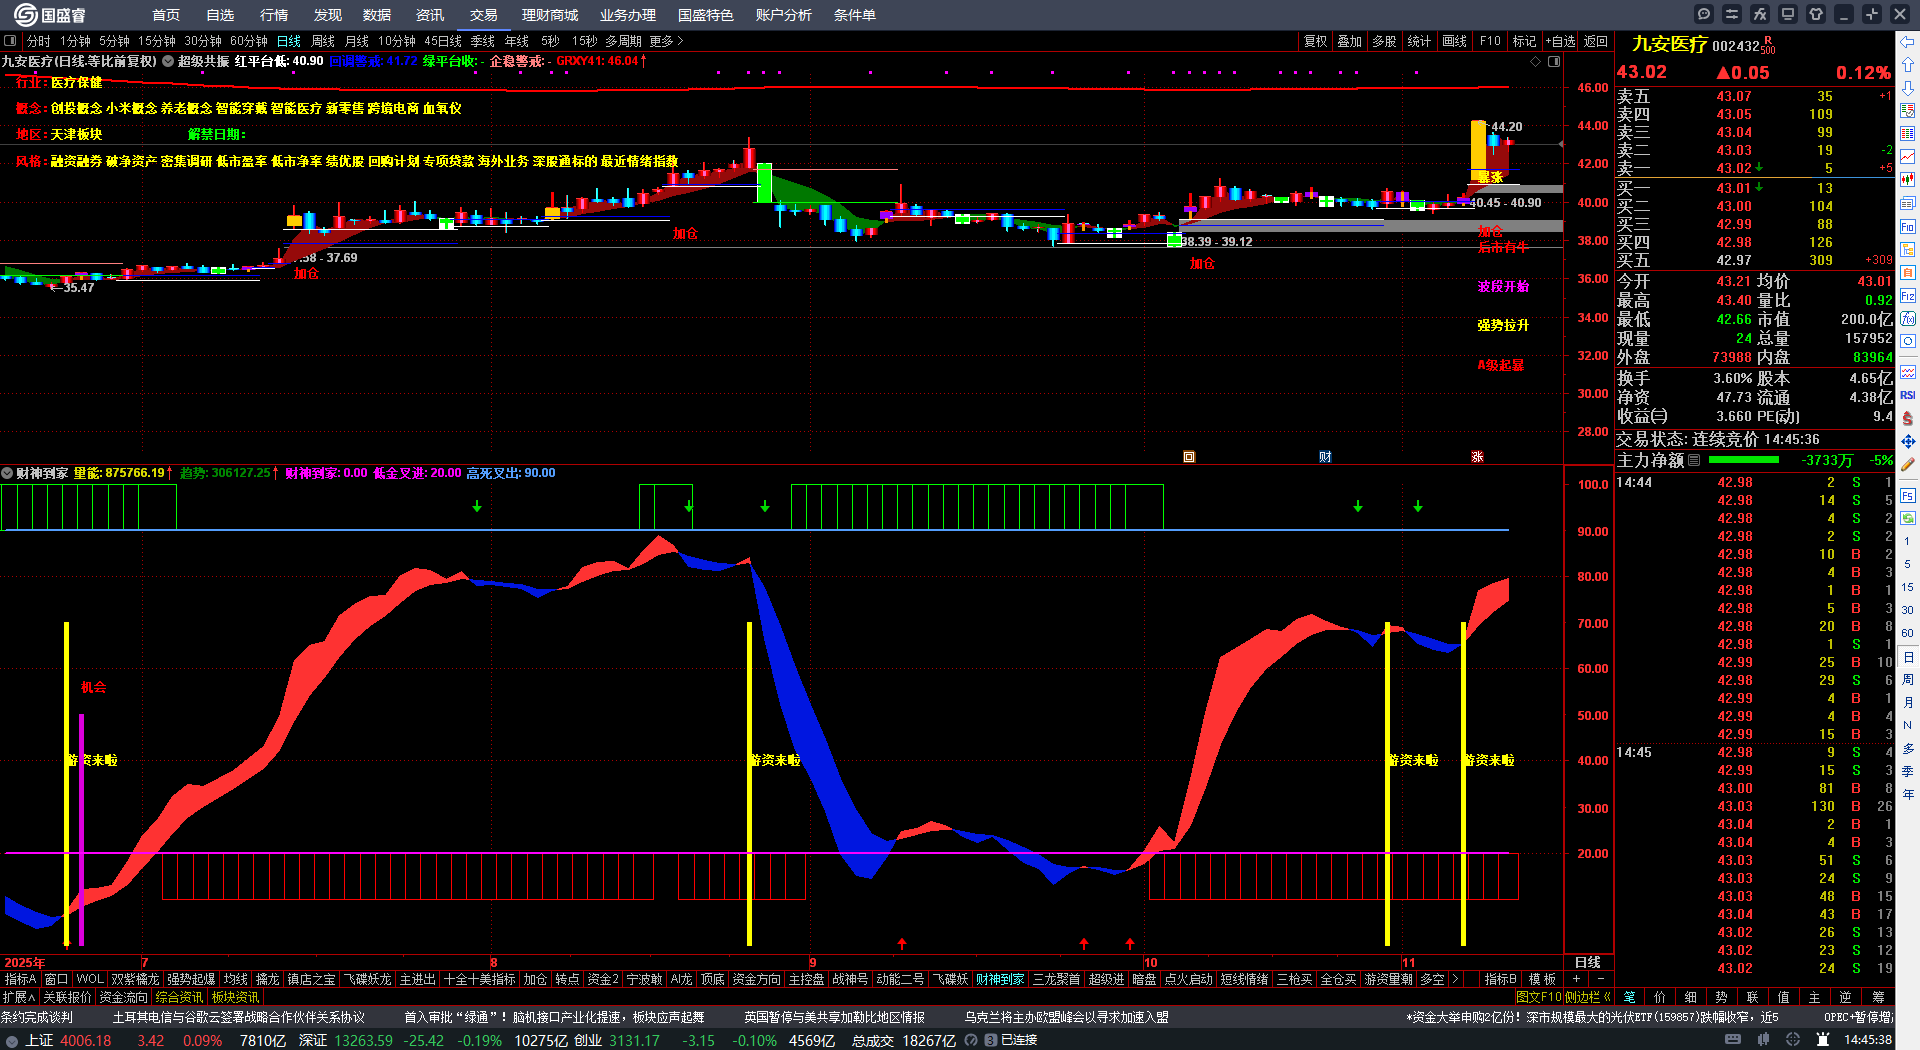
Task: Click the plus button beside 模板
Action: [x=1577, y=979]
